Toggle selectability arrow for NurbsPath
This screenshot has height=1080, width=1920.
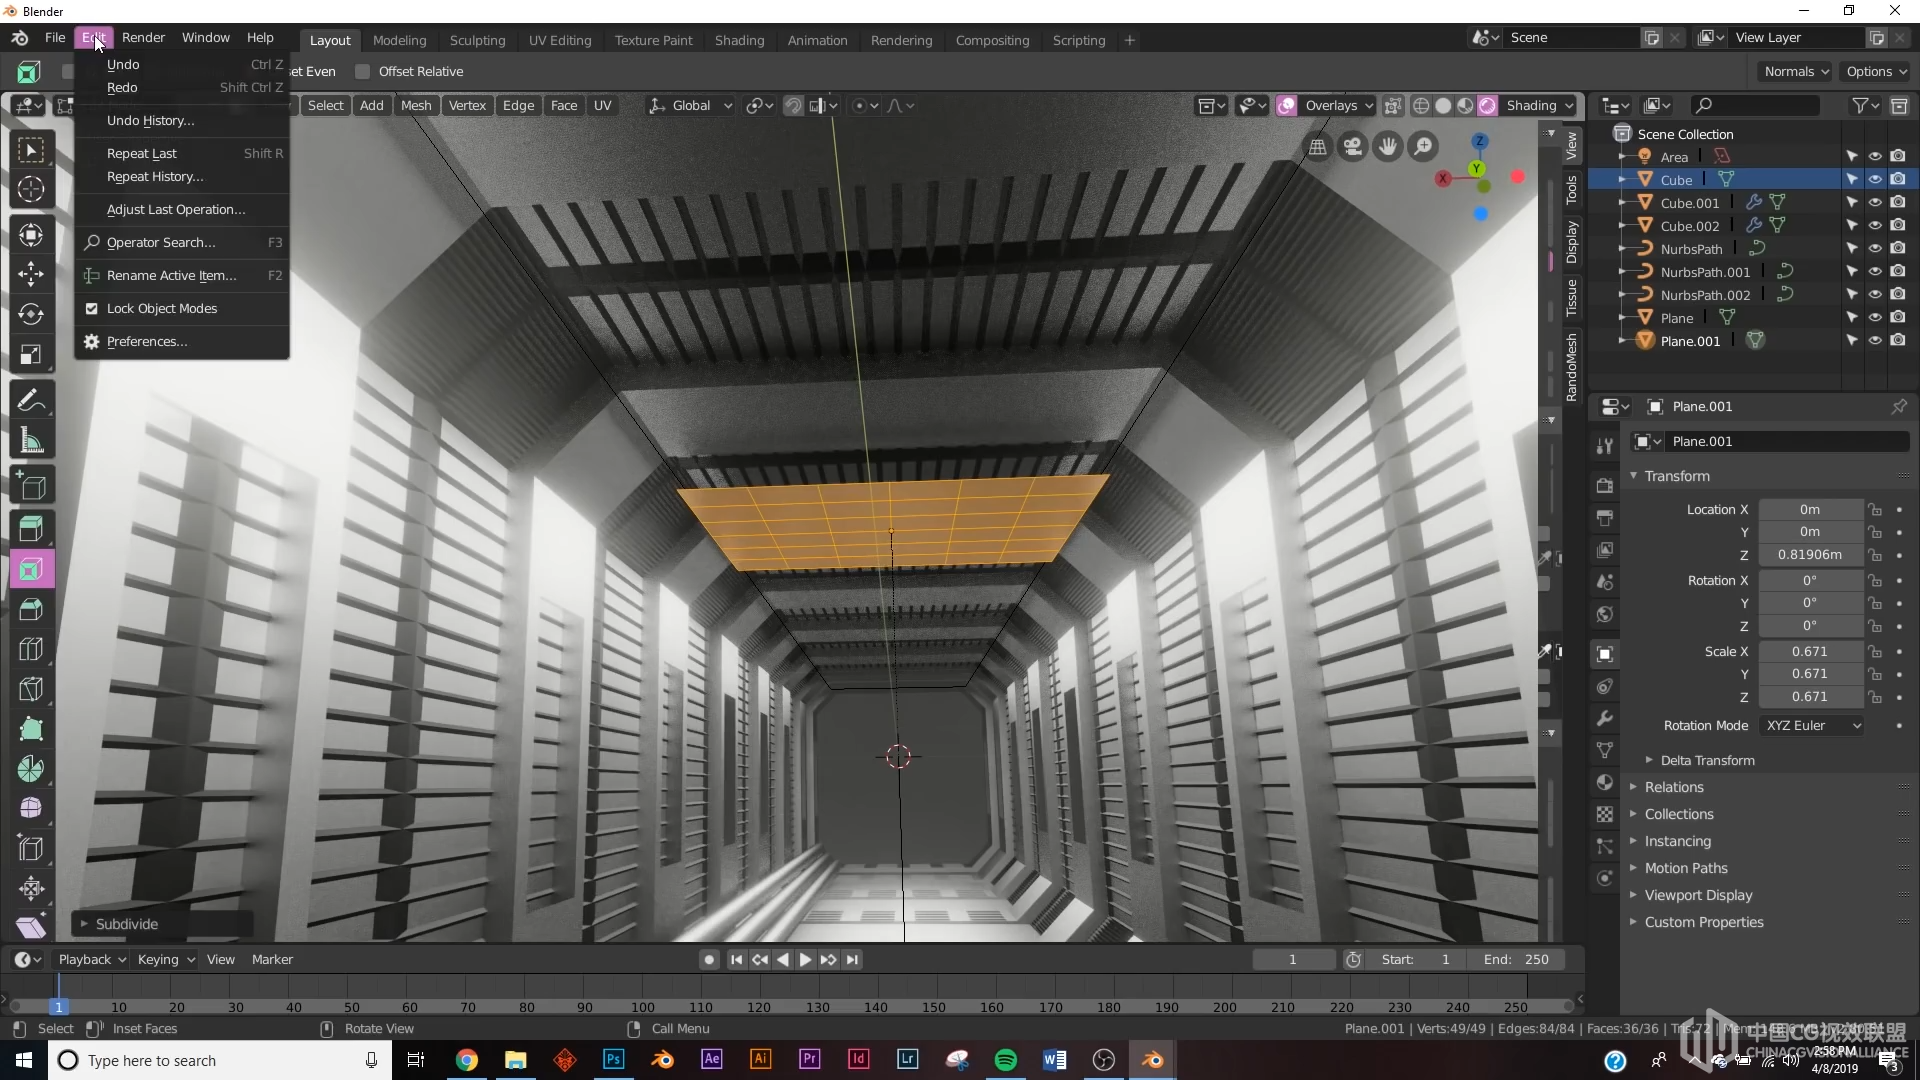pyautogui.click(x=1852, y=248)
